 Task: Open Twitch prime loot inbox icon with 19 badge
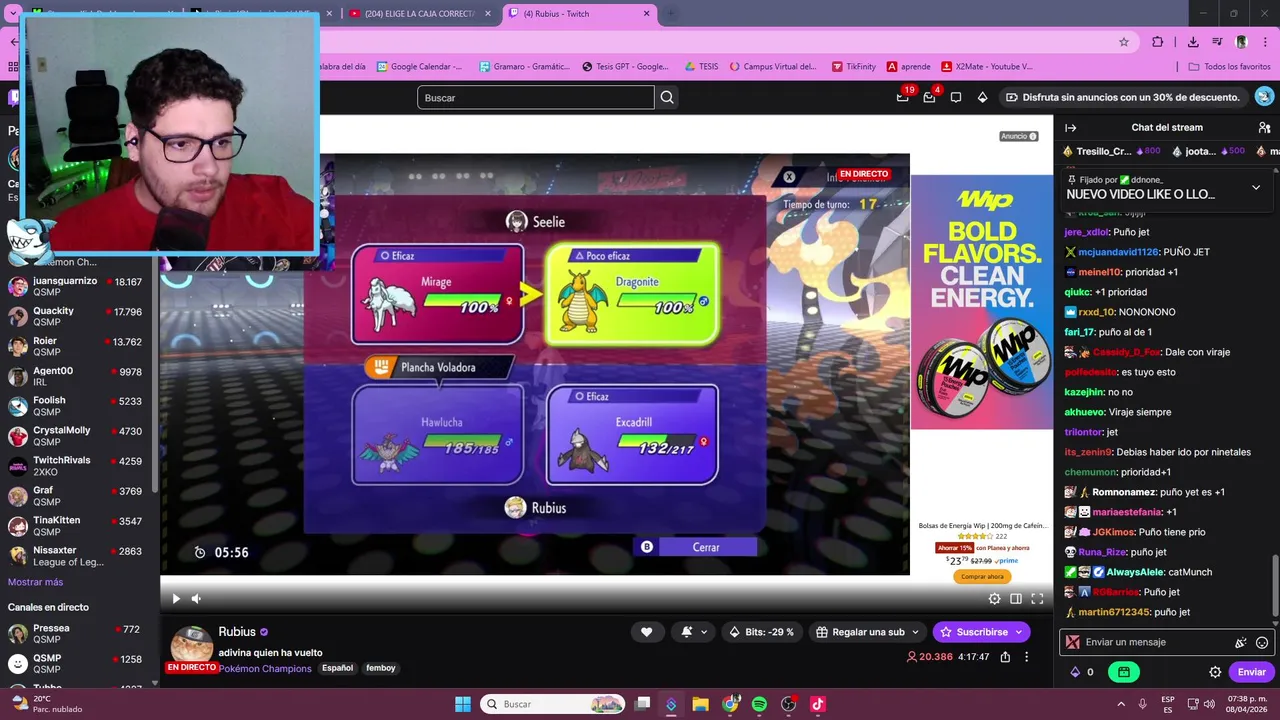pyautogui.click(x=903, y=97)
